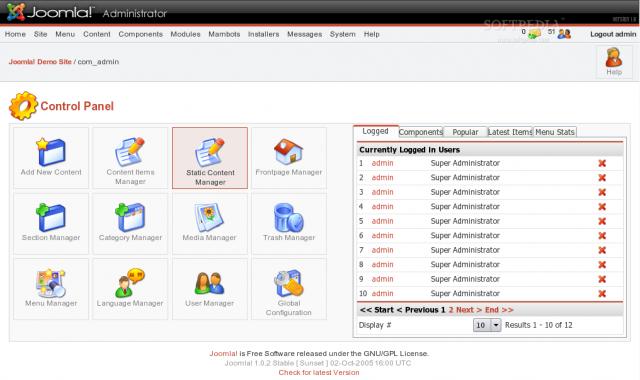Open the Mambots menu
Screen dimensions: 640x380
pos(224,34)
